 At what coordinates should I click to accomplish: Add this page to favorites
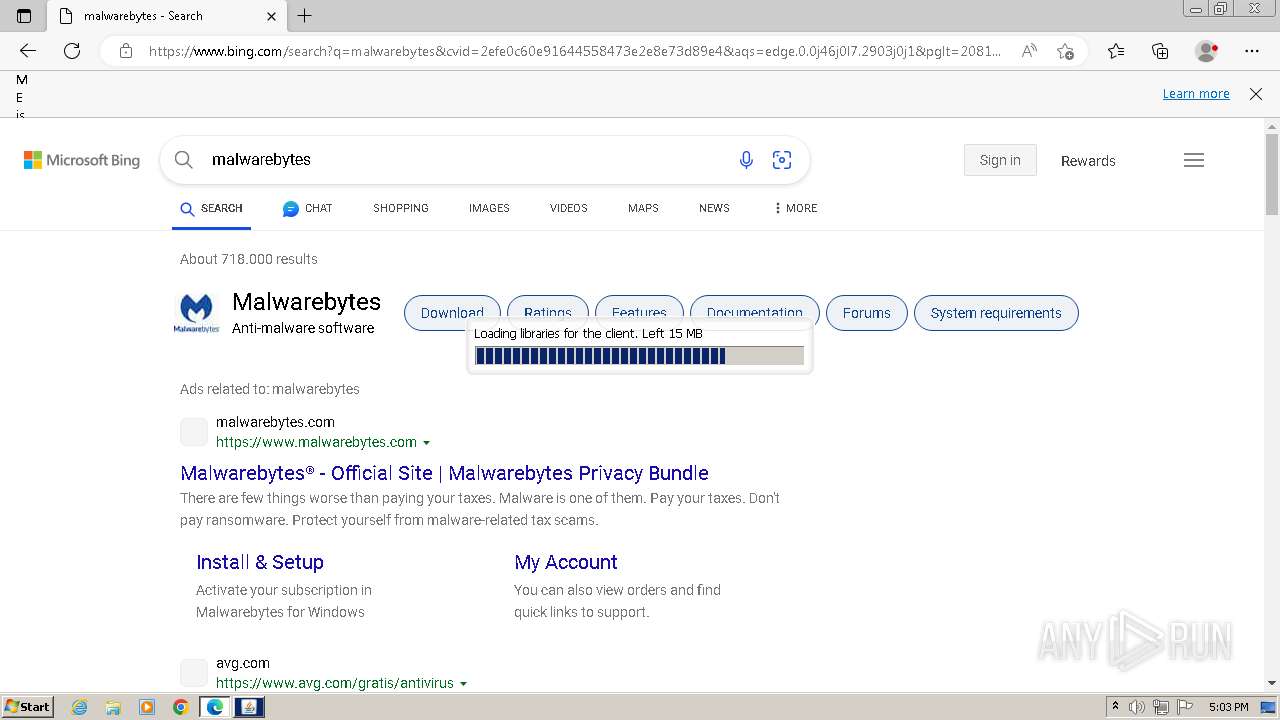(x=1065, y=51)
